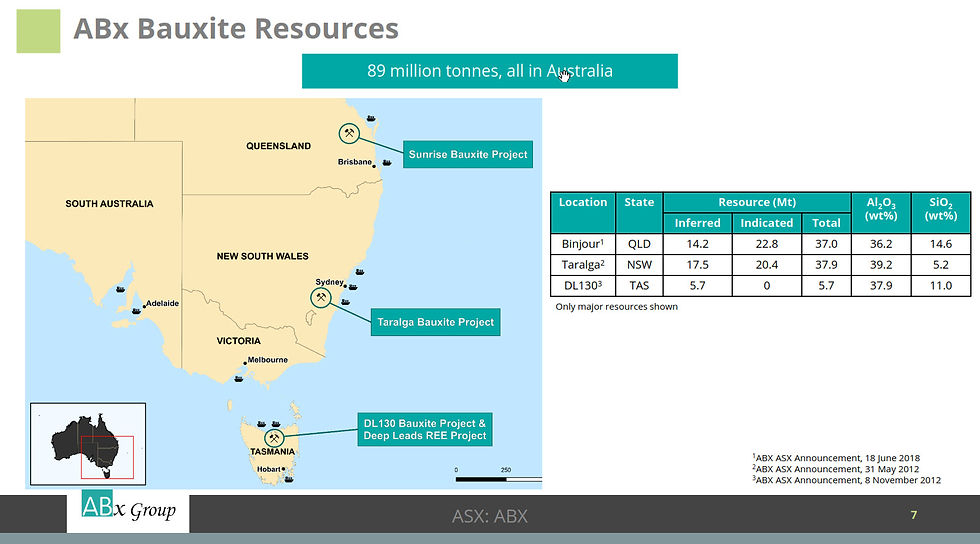Click the Sydney city label
The height and width of the screenshot is (544, 980).
point(329,282)
